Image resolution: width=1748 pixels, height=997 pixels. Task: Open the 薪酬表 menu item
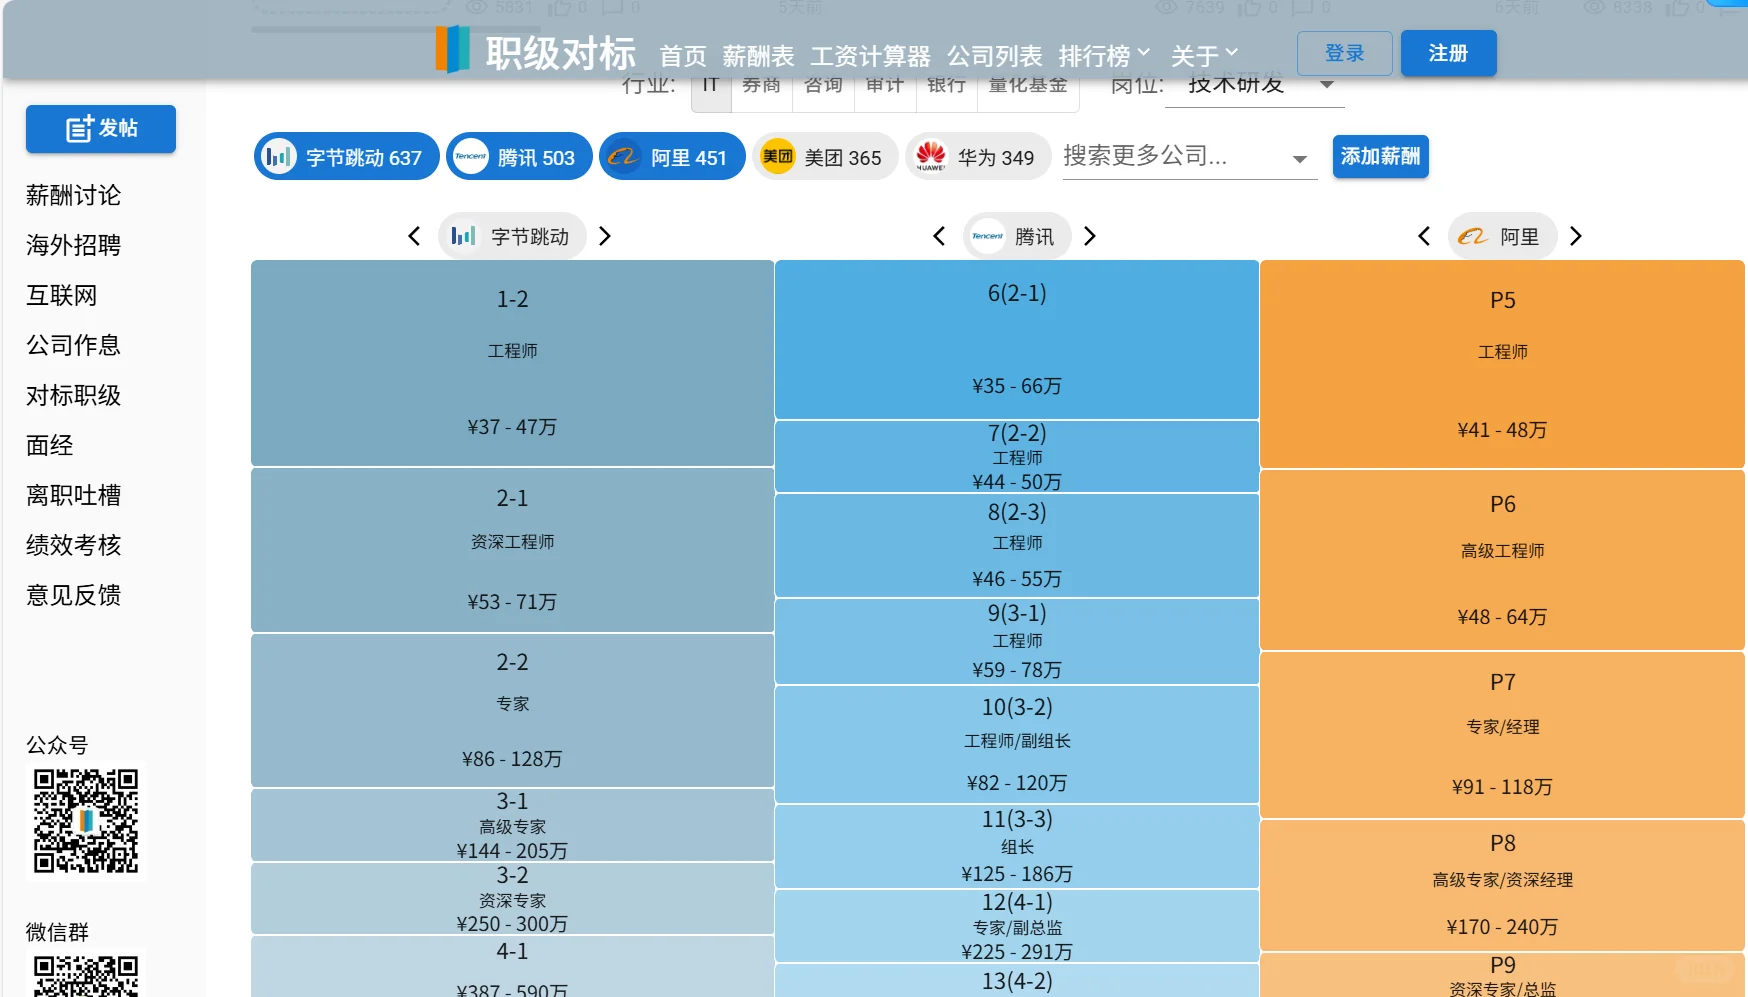(x=758, y=56)
